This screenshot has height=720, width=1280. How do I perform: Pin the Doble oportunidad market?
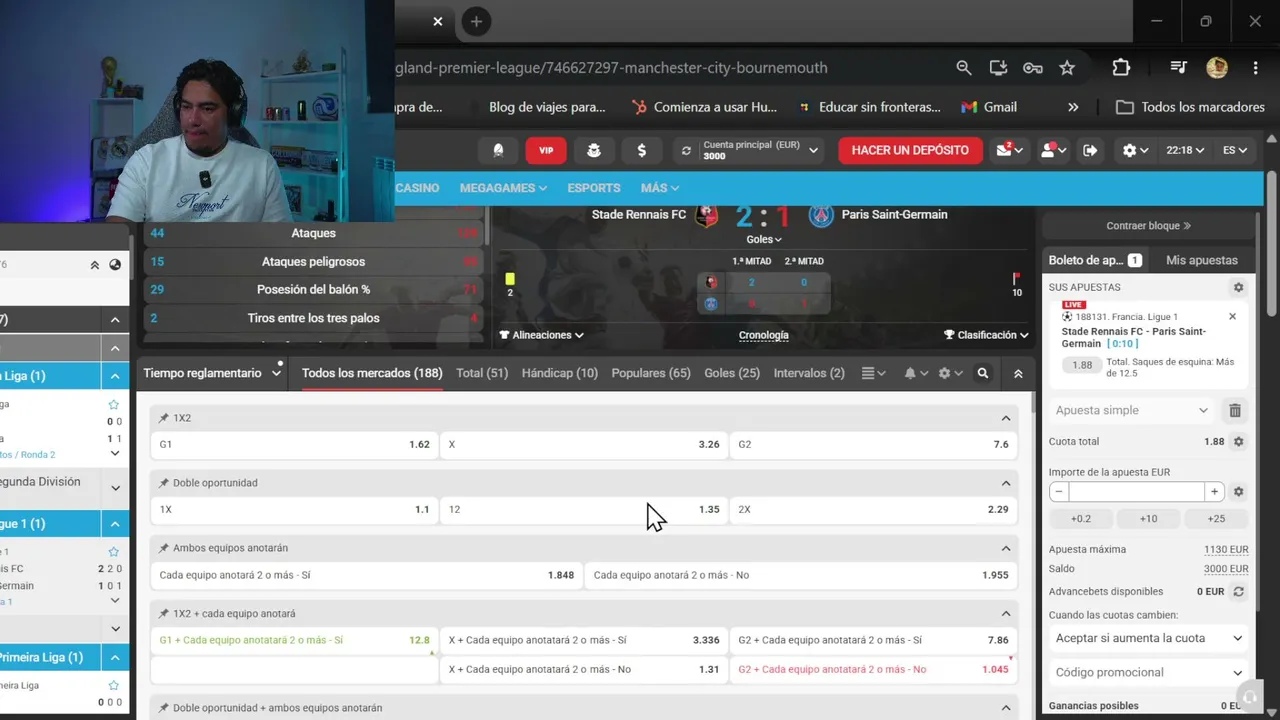pos(164,483)
